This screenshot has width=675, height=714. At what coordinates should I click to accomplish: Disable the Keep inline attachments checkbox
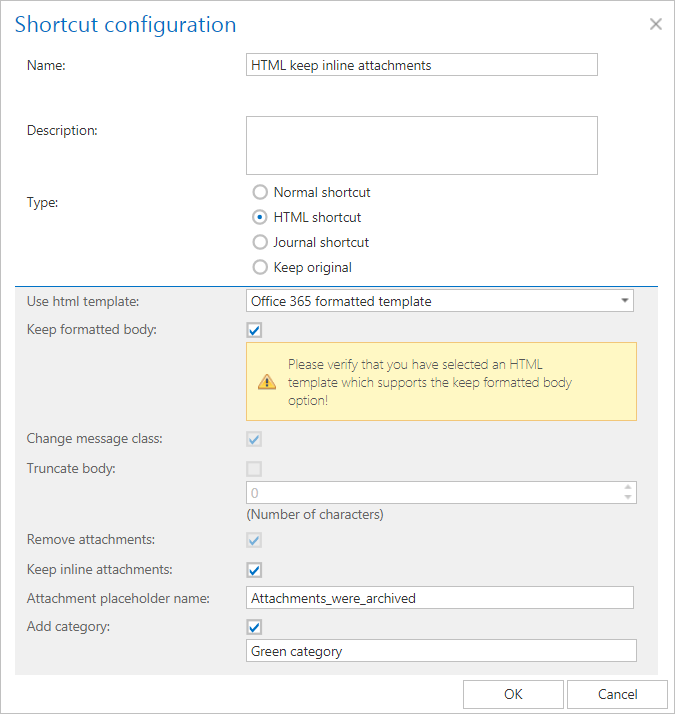click(x=254, y=570)
